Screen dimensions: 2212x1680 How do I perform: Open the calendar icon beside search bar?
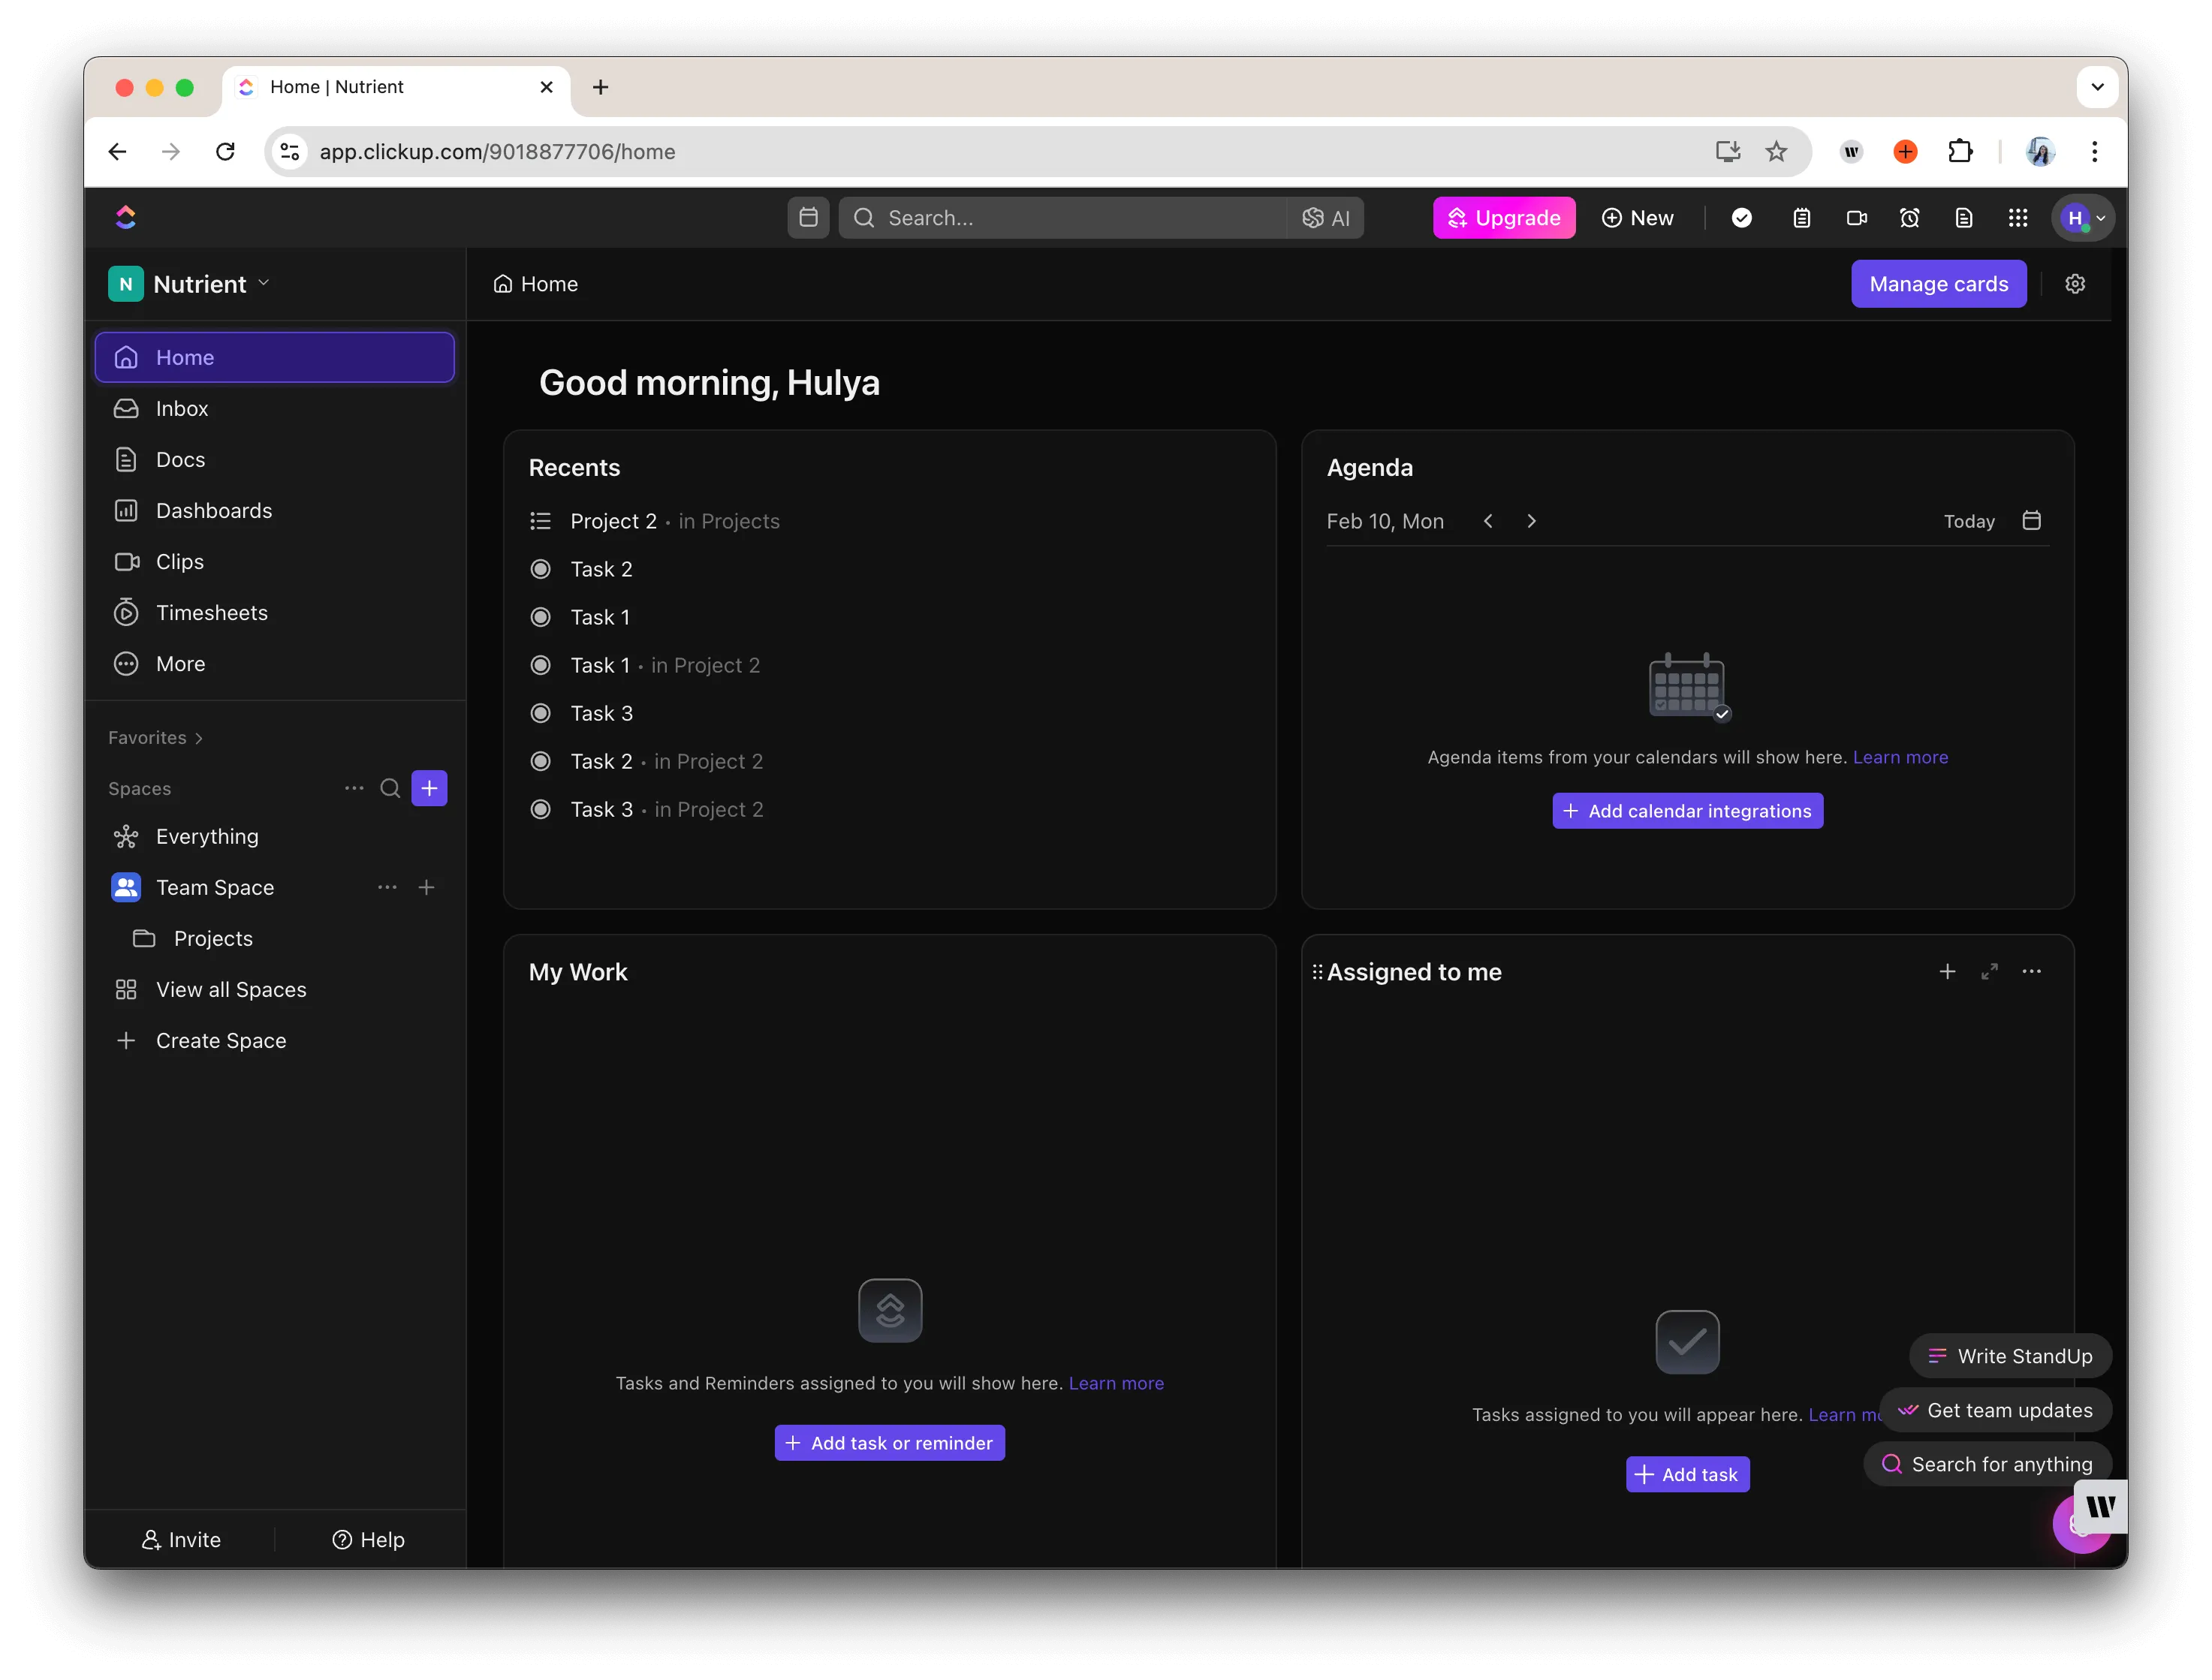(808, 217)
